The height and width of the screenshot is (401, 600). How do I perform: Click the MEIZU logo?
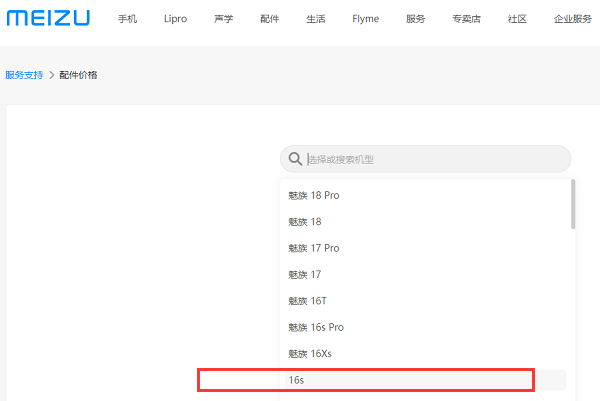click(x=48, y=18)
